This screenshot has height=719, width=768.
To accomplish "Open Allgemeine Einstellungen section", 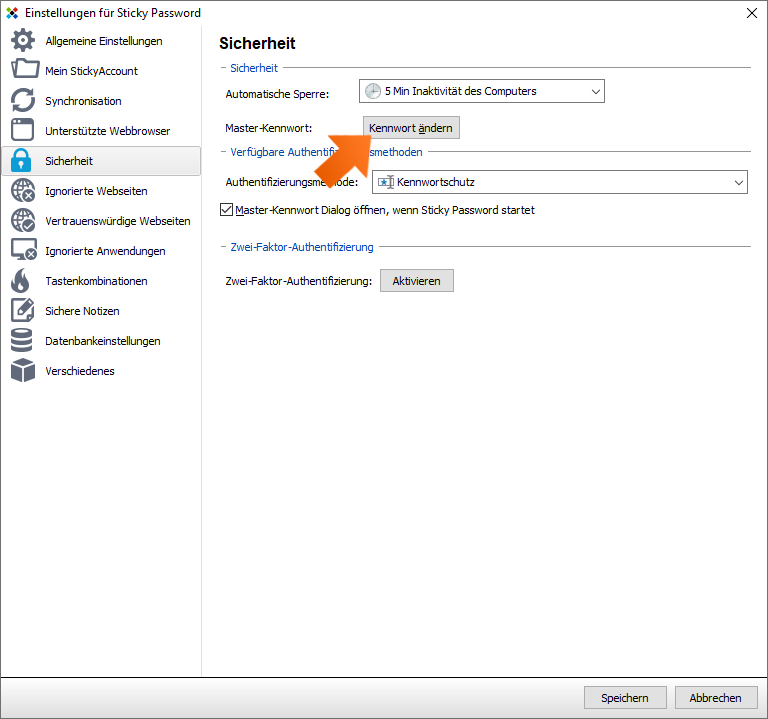I will 103,41.
